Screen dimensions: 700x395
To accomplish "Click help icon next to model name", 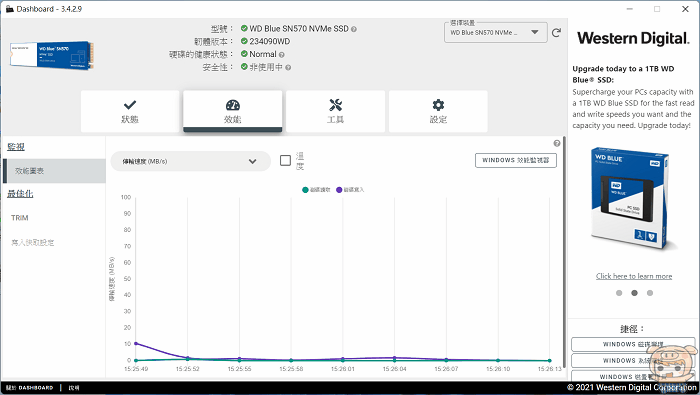I will 354,29.
